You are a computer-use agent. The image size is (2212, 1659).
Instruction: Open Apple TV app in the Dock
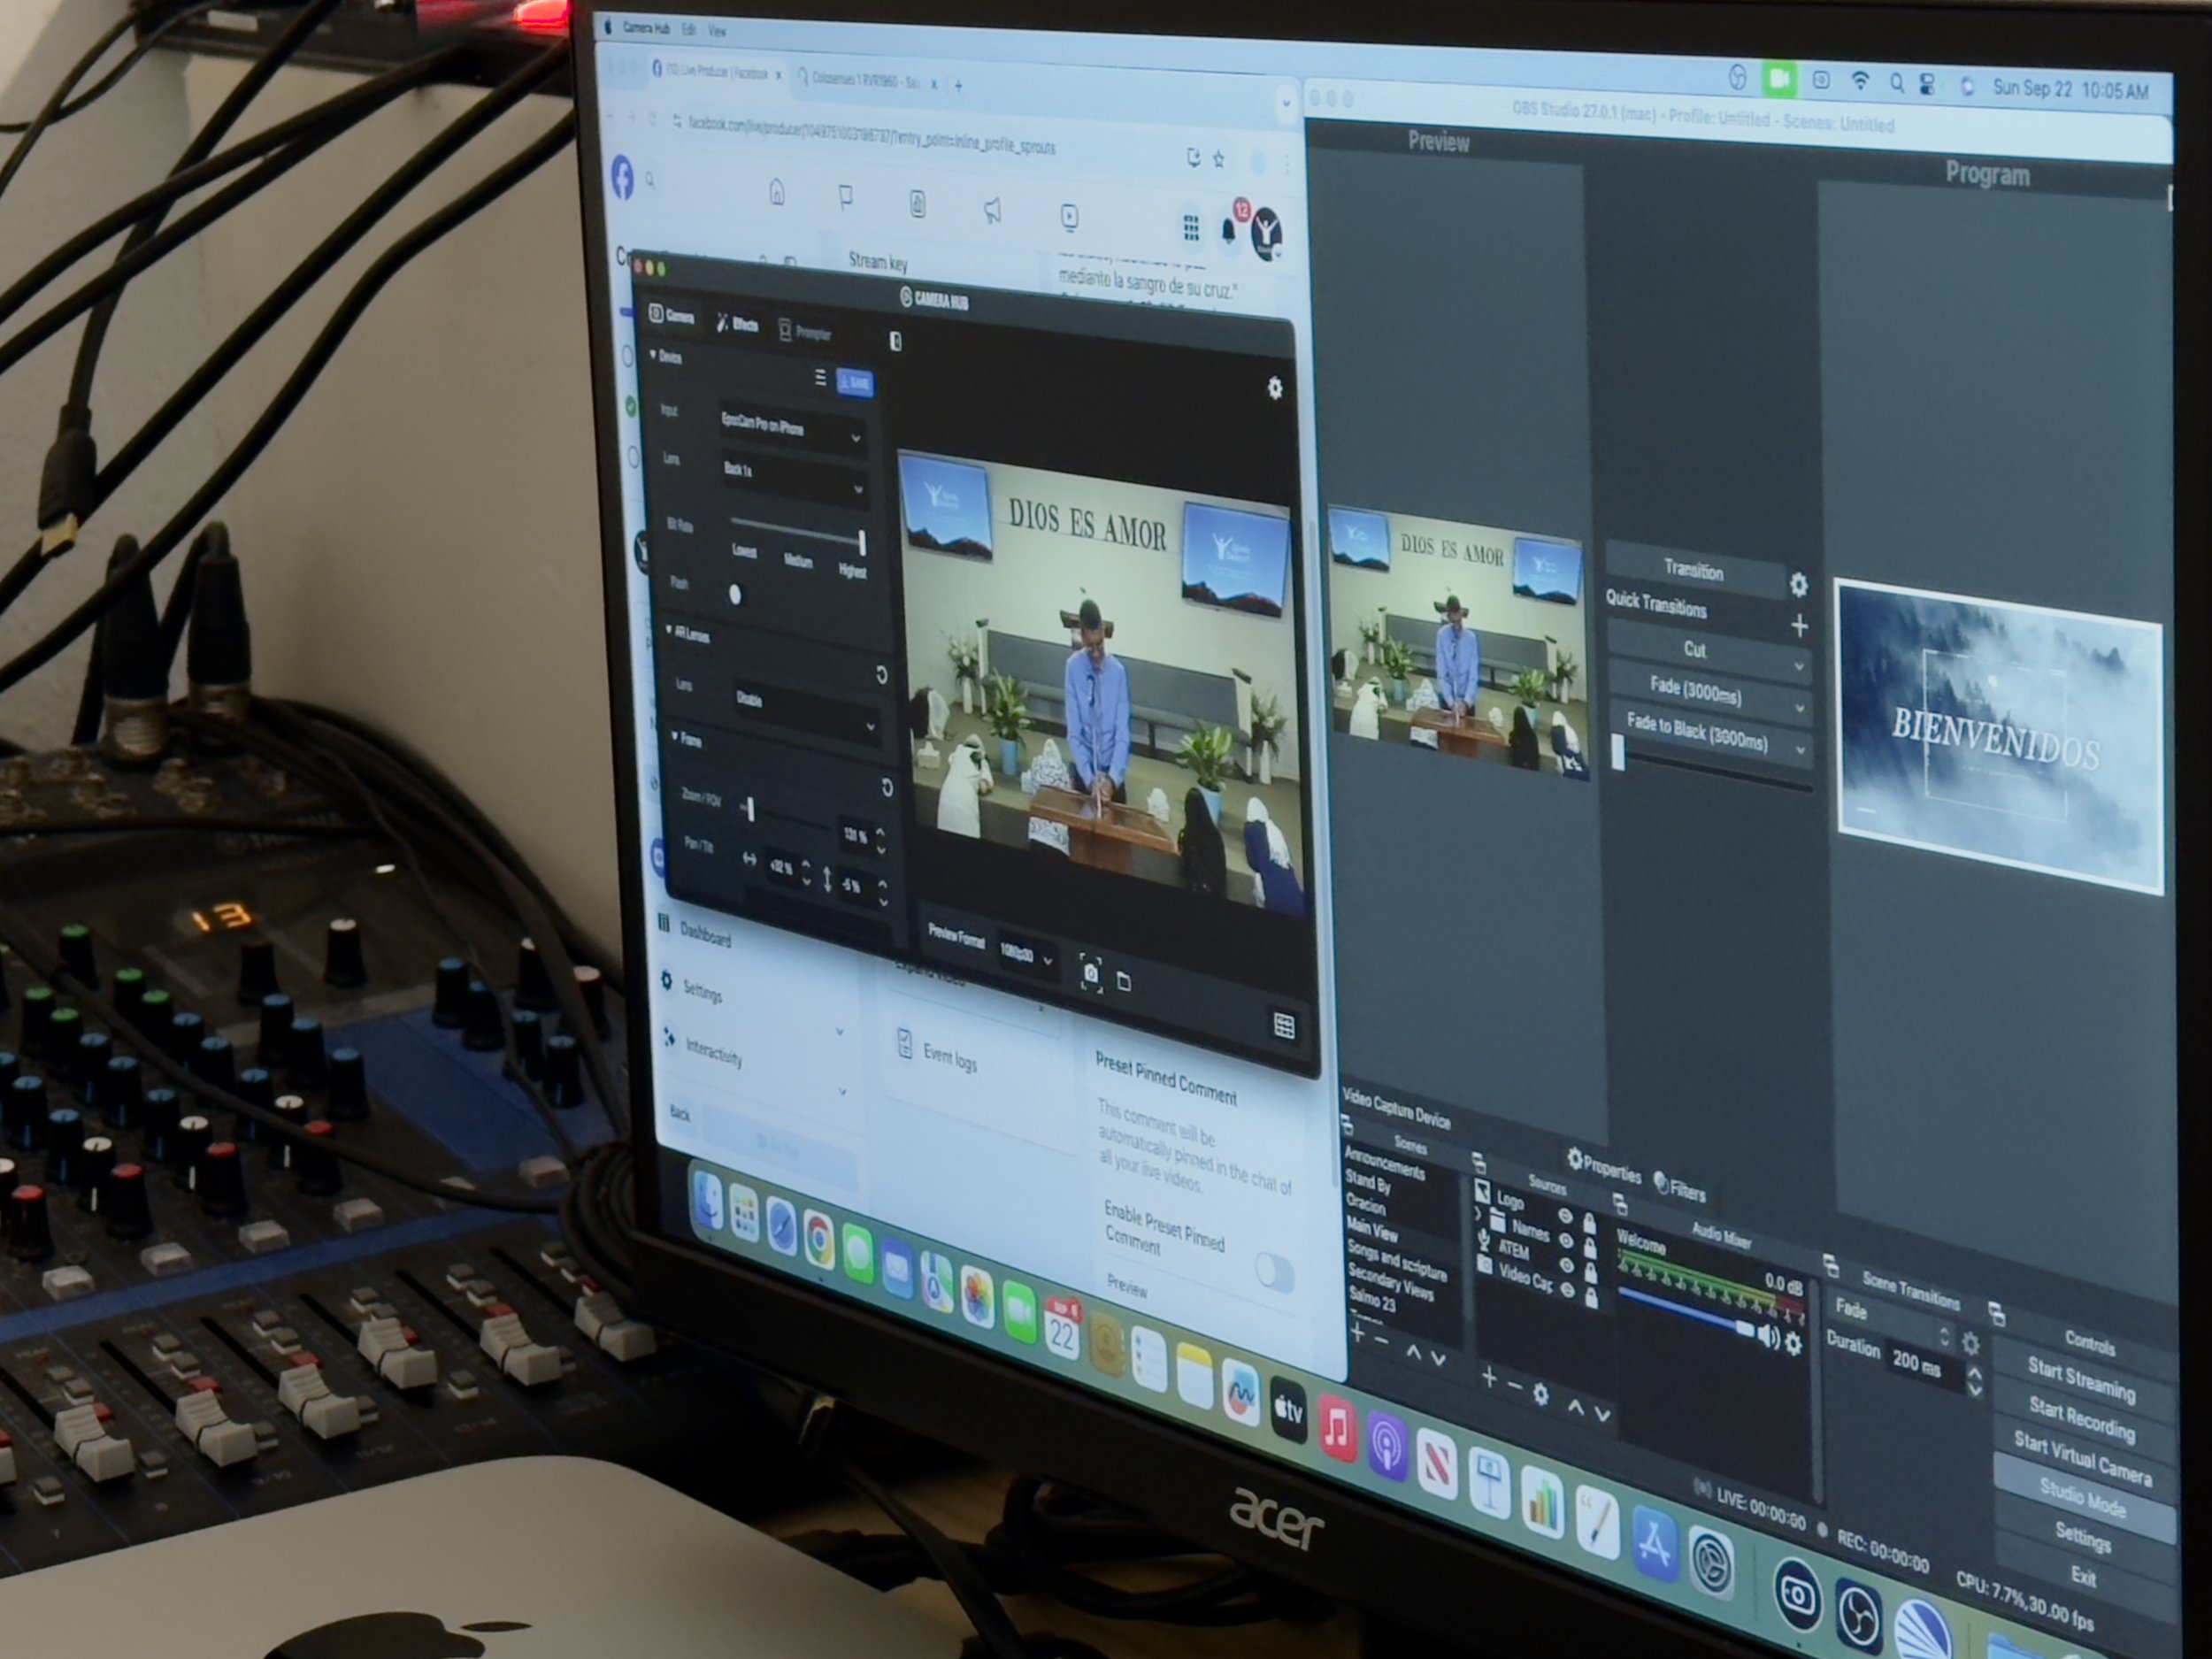pyautogui.click(x=1288, y=1410)
